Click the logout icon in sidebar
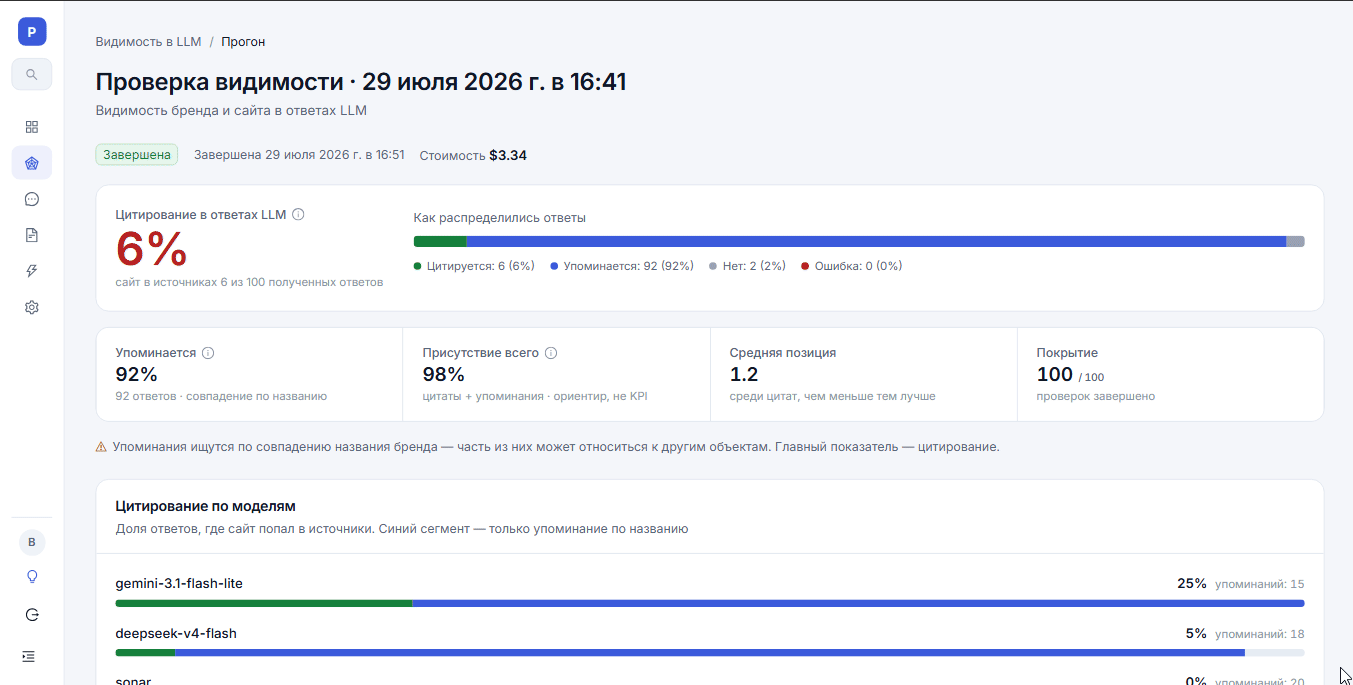This screenshot has height=685, width=1353. click(32, 615)
